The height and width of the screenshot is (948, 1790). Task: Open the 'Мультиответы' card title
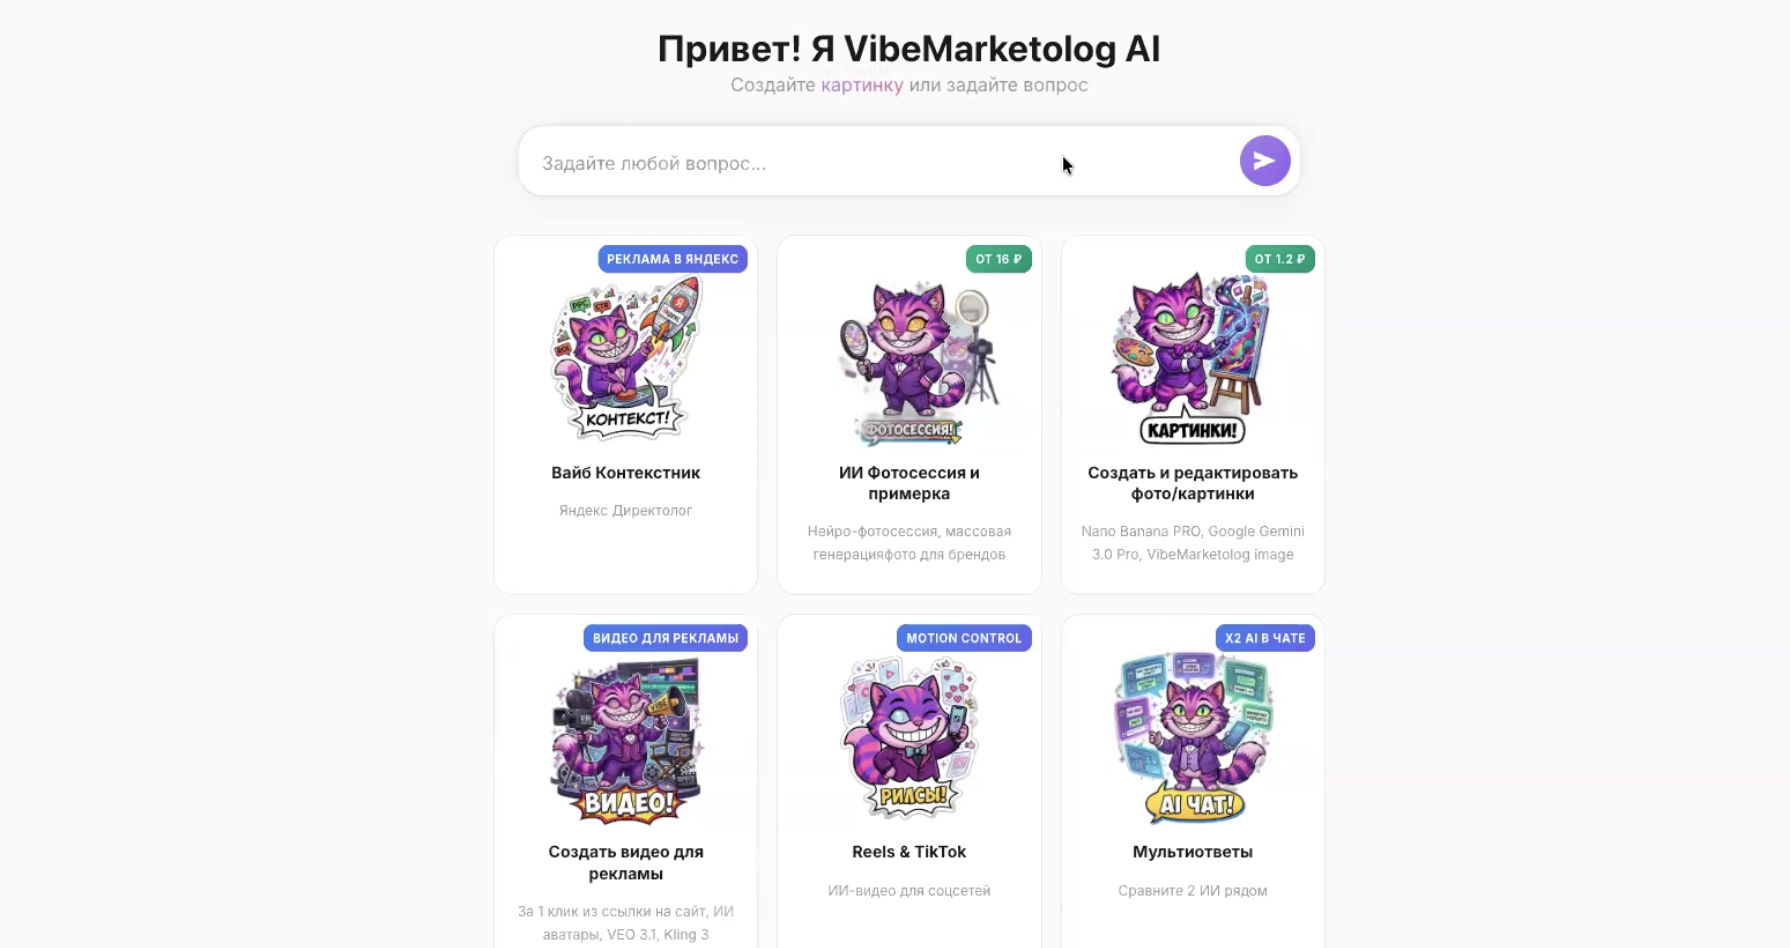click(x=1192, y=852)
